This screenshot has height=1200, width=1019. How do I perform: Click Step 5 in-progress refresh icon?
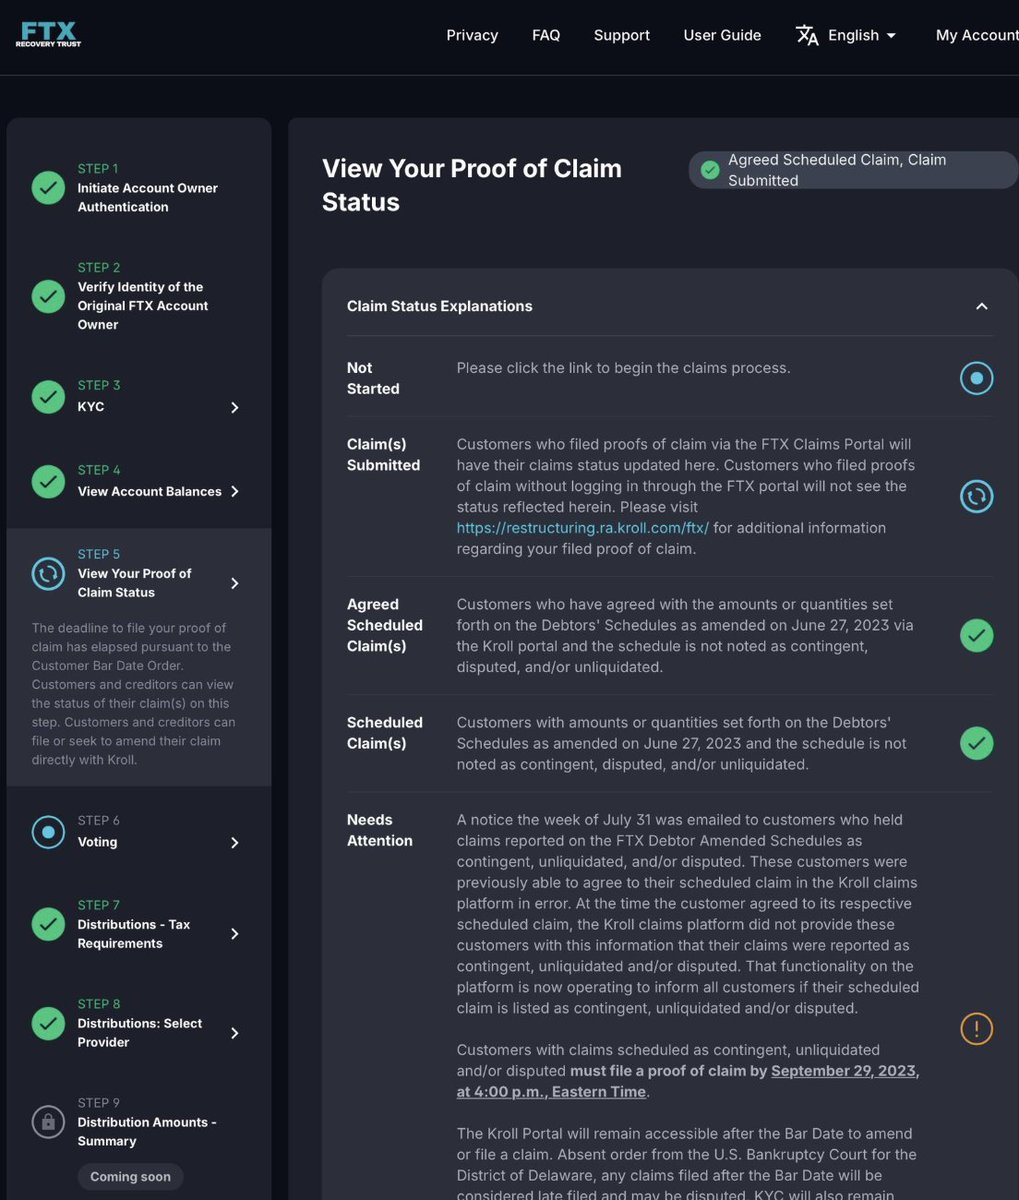click(x=48, y=573)
